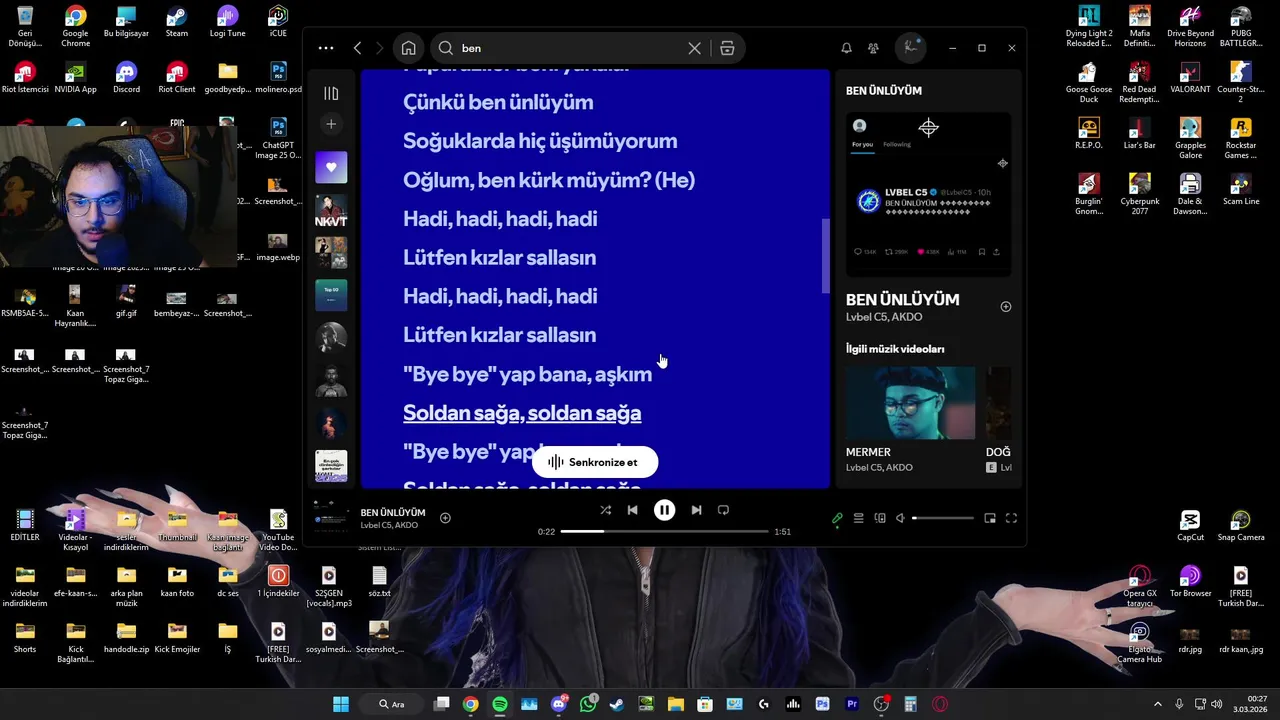The width and height of the screenshot is (1280, 720).
Task: Play the MERMER music video thumbnail
Action: 910,402
